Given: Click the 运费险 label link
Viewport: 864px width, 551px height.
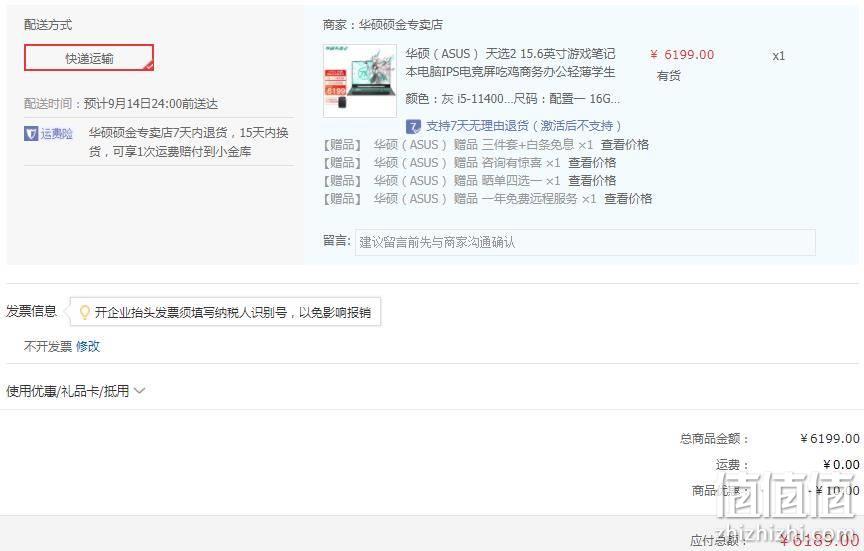Looking at the screenshot, I should [x=56, y=133].
